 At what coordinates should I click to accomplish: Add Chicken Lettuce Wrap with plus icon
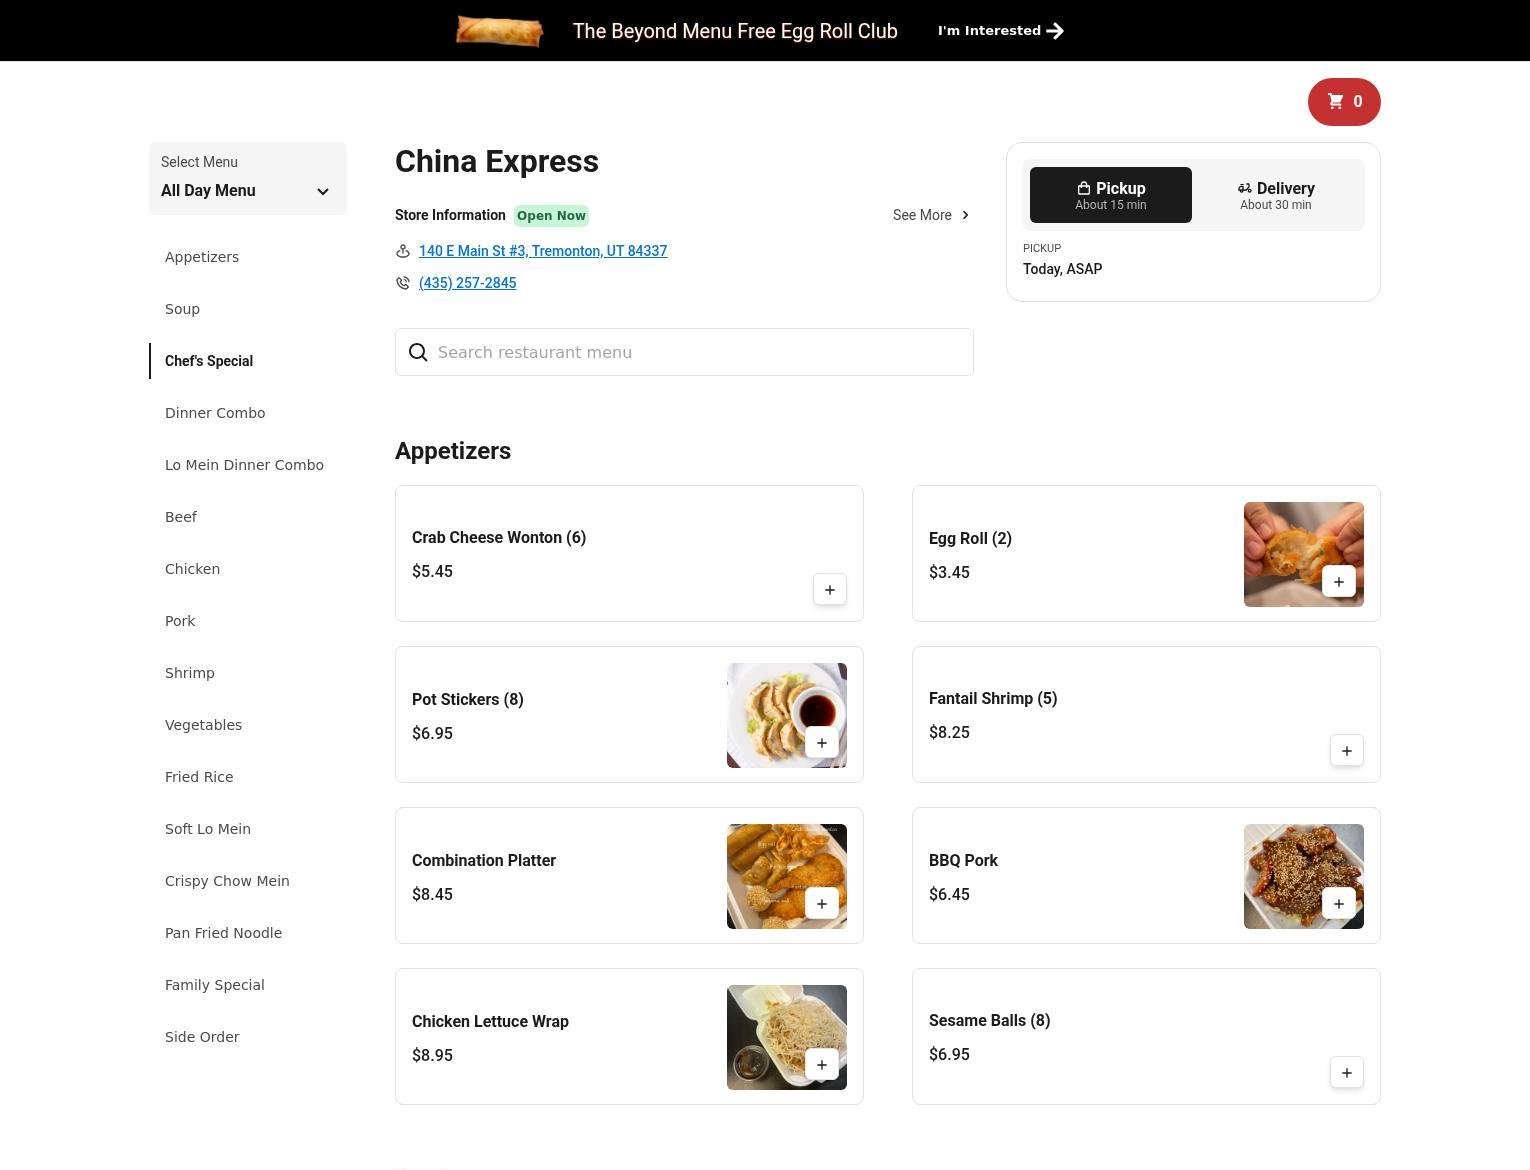point(822,1065)
